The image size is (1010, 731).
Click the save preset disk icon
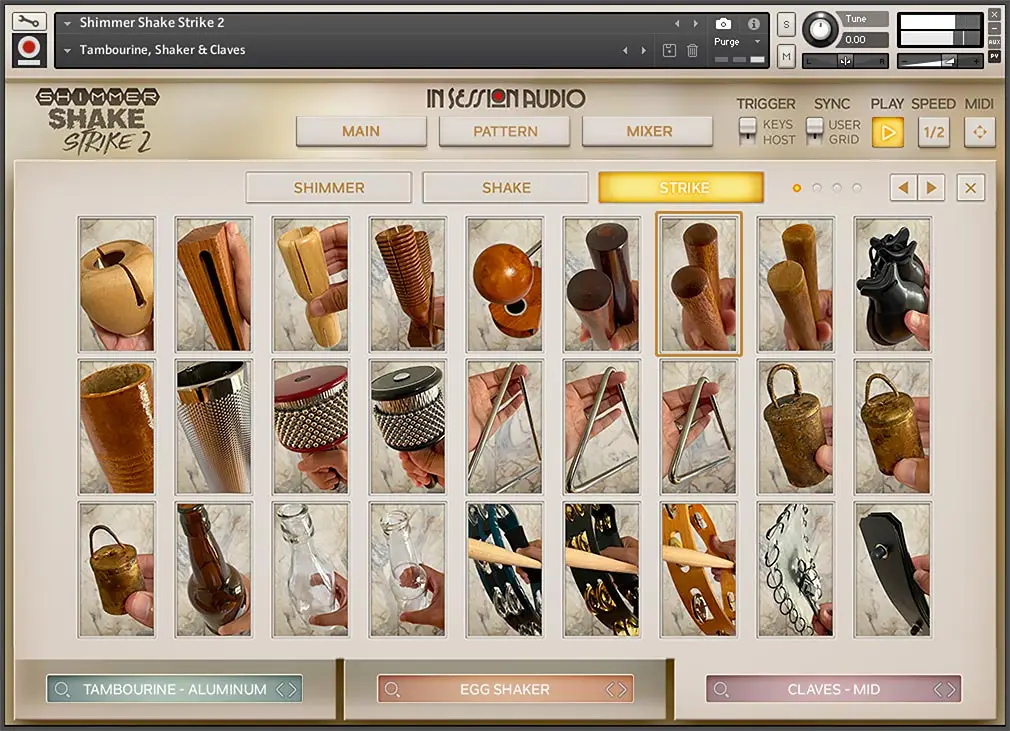669,50
